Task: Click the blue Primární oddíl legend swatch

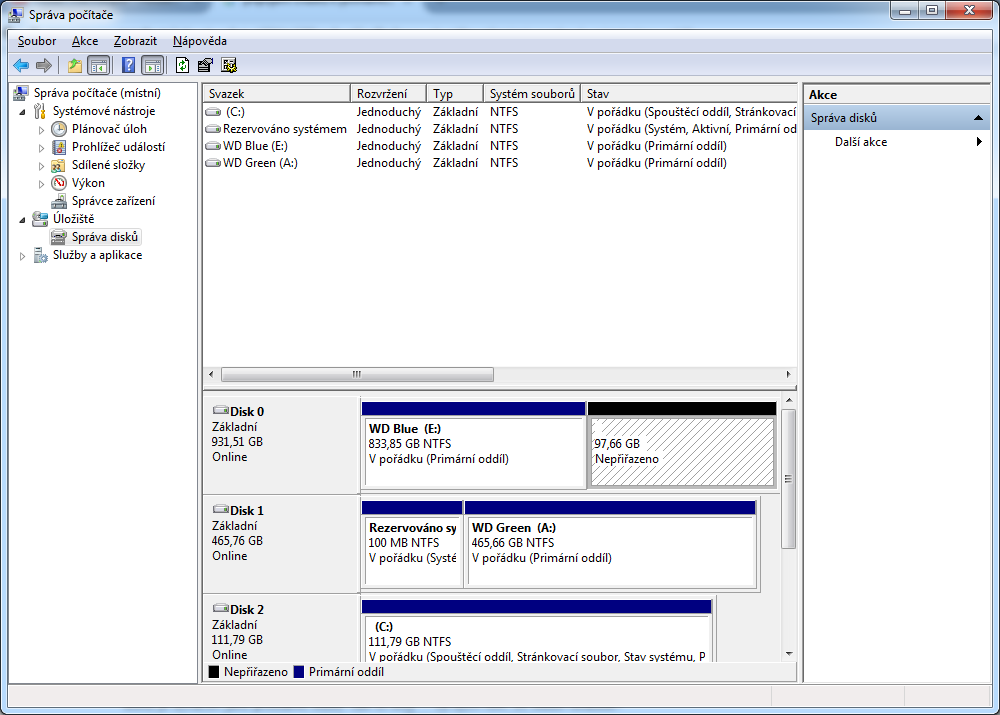Action: [x=298, y=672]
